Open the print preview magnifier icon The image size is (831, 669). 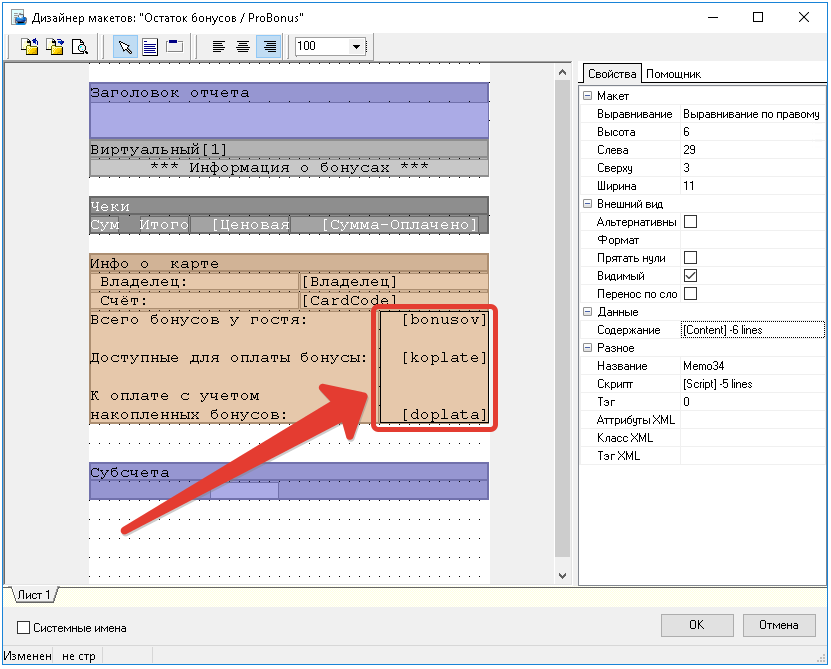coord(79,47)
